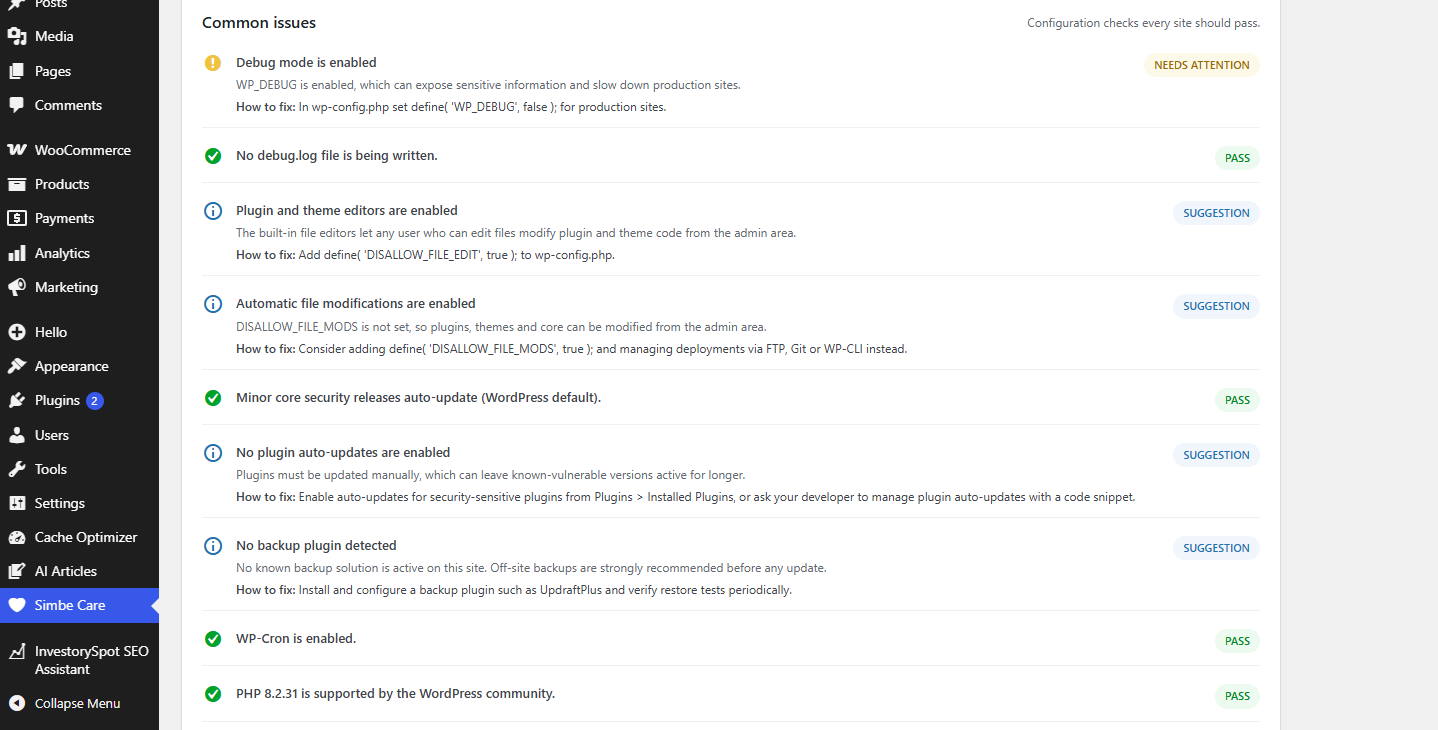The width and height of the screenshot is (1438, 730).
Task: Click the info icon for No backup plugin detected
Action: (213, 546)
